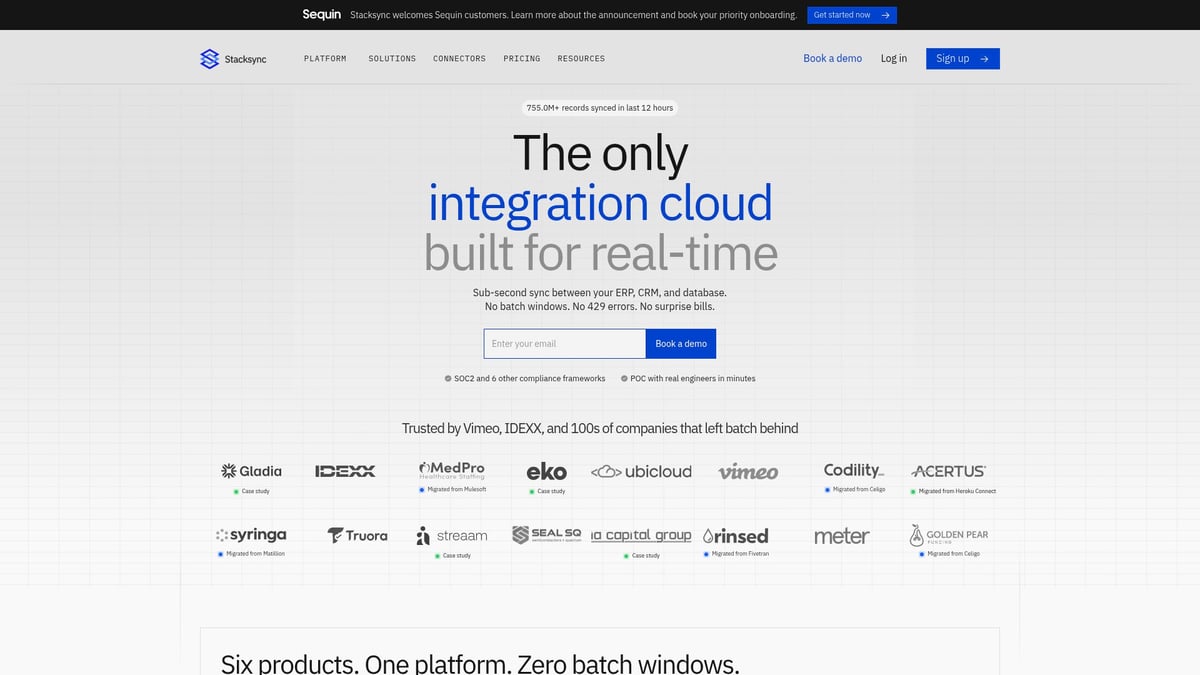Open the CONNECTORS navigation menu
The image size is (1200, 675).
pyautogui.click(x=459, y=58)
